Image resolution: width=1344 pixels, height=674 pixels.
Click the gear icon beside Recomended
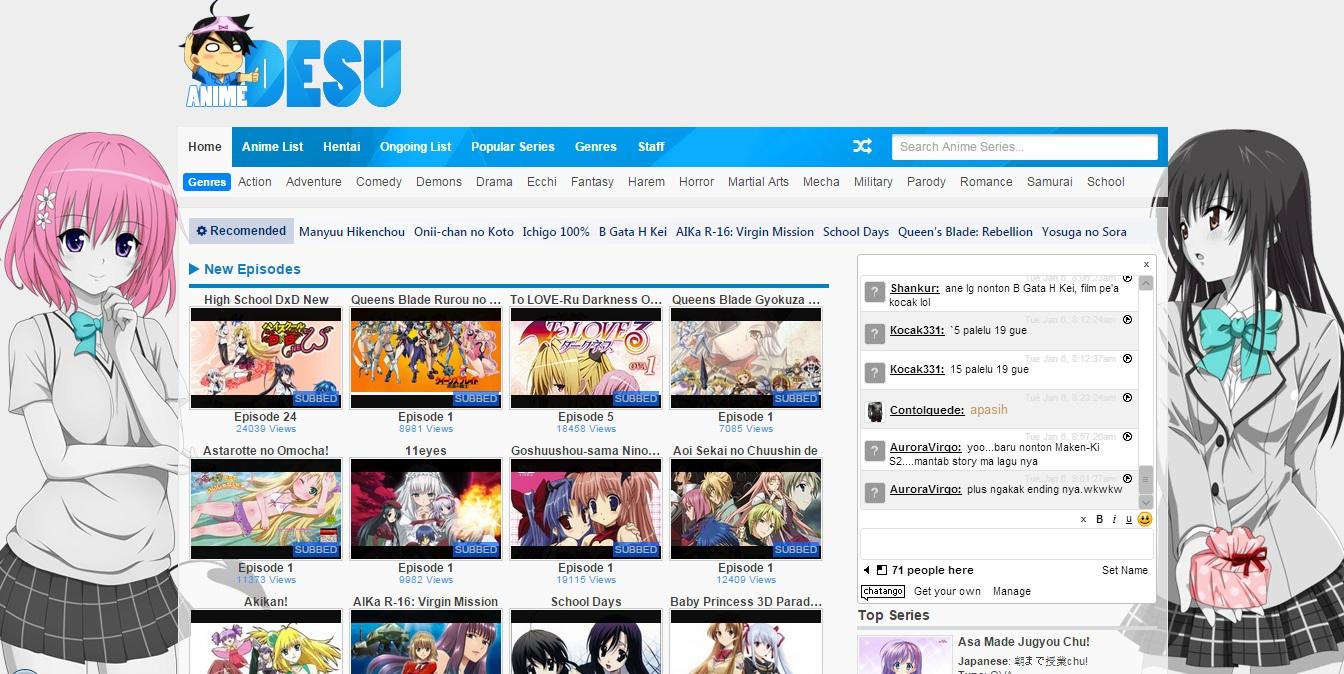202,231
